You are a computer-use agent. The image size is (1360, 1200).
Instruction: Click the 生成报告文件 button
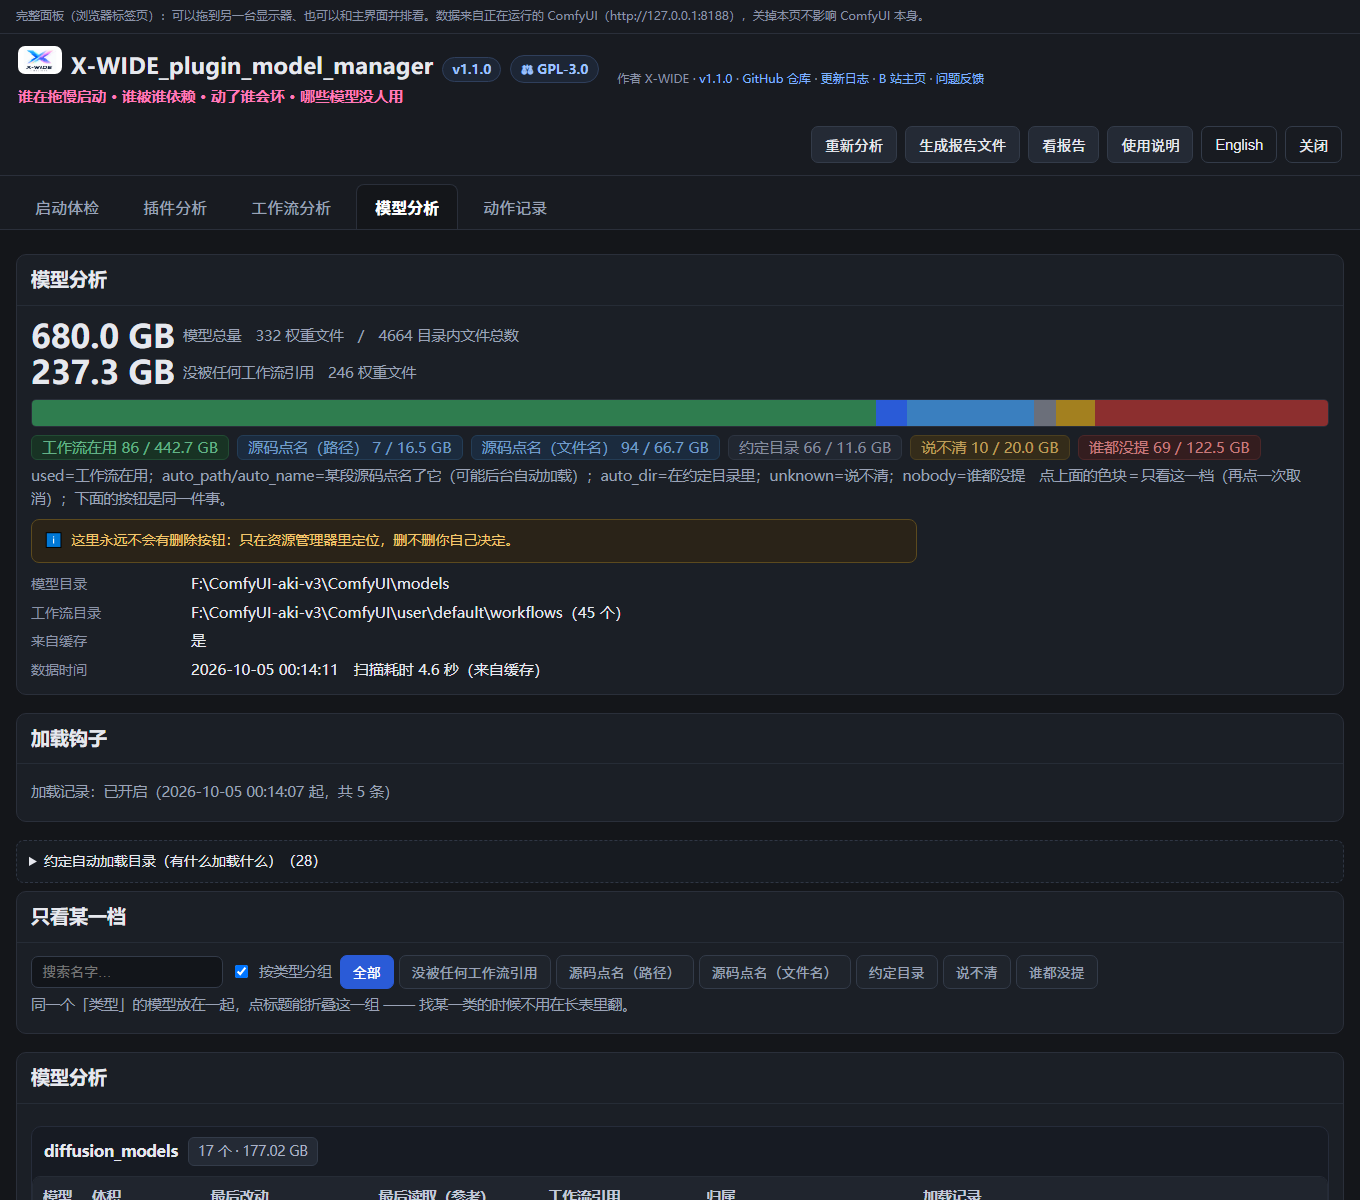[962, 145]
